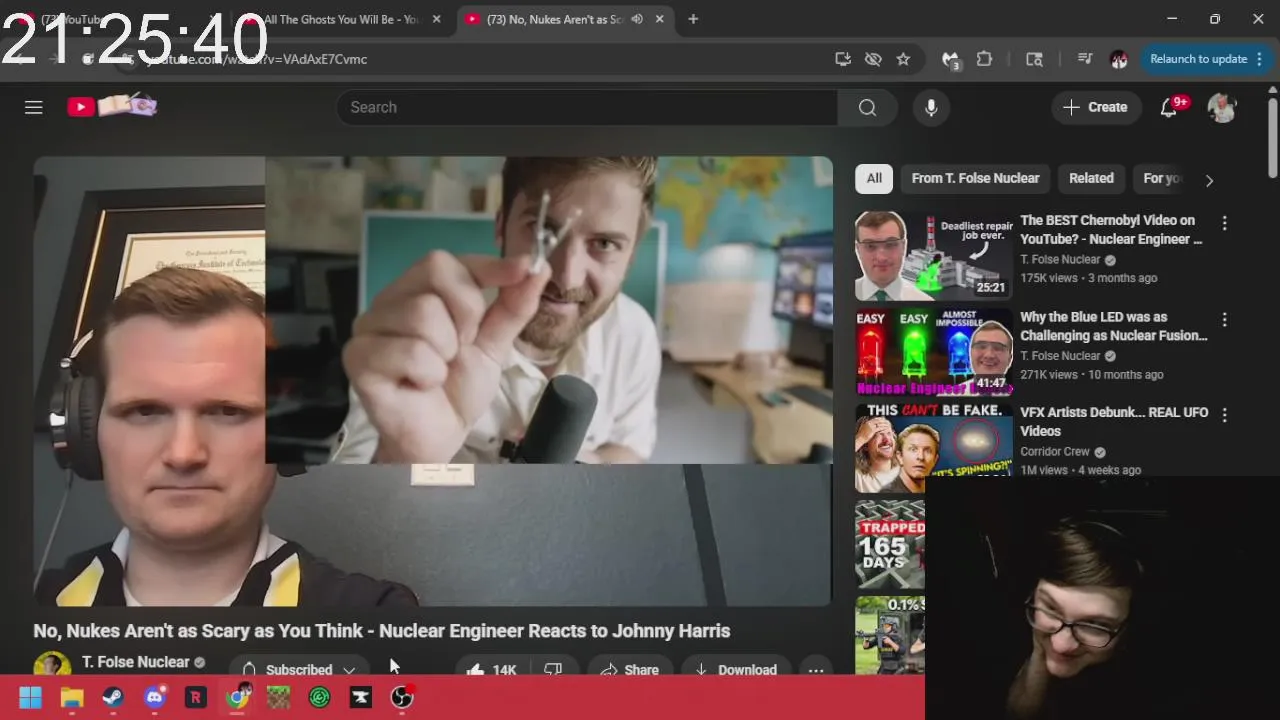The width and height of the screenshot is (1280, 720).
Task: Open a new browser tab
Action: 693,19
